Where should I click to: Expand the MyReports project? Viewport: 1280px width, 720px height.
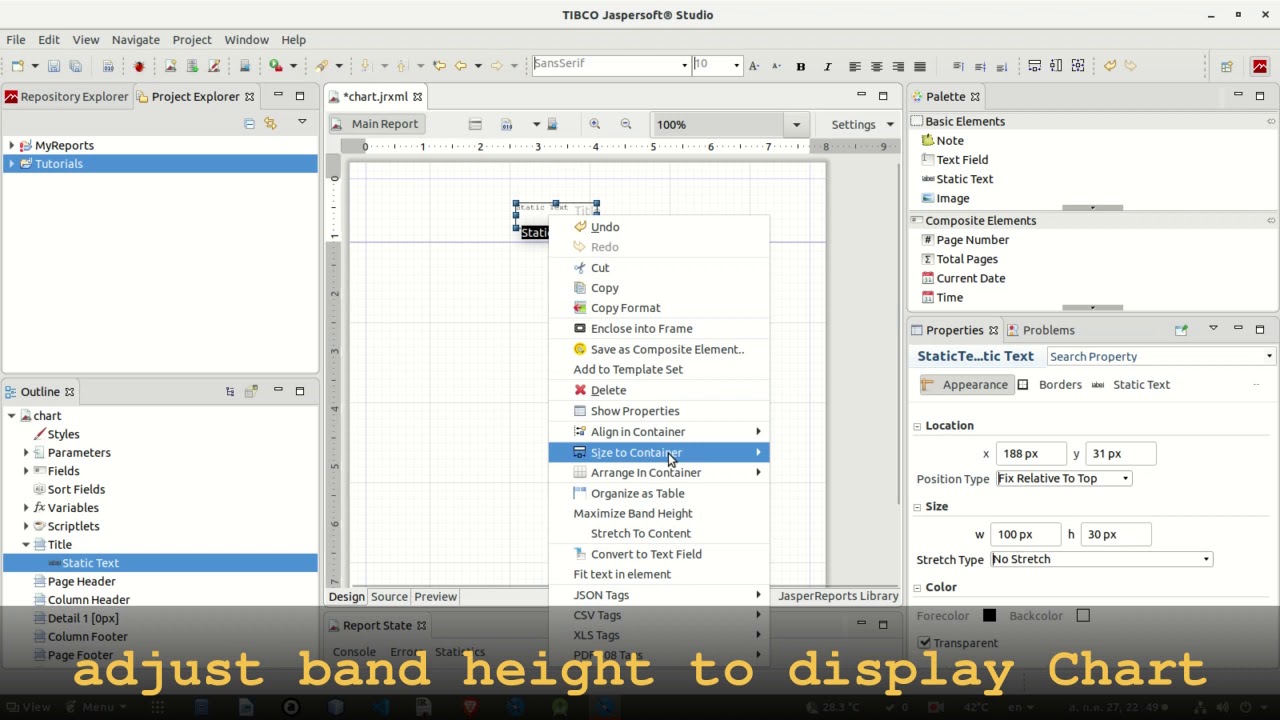[11, 146]
